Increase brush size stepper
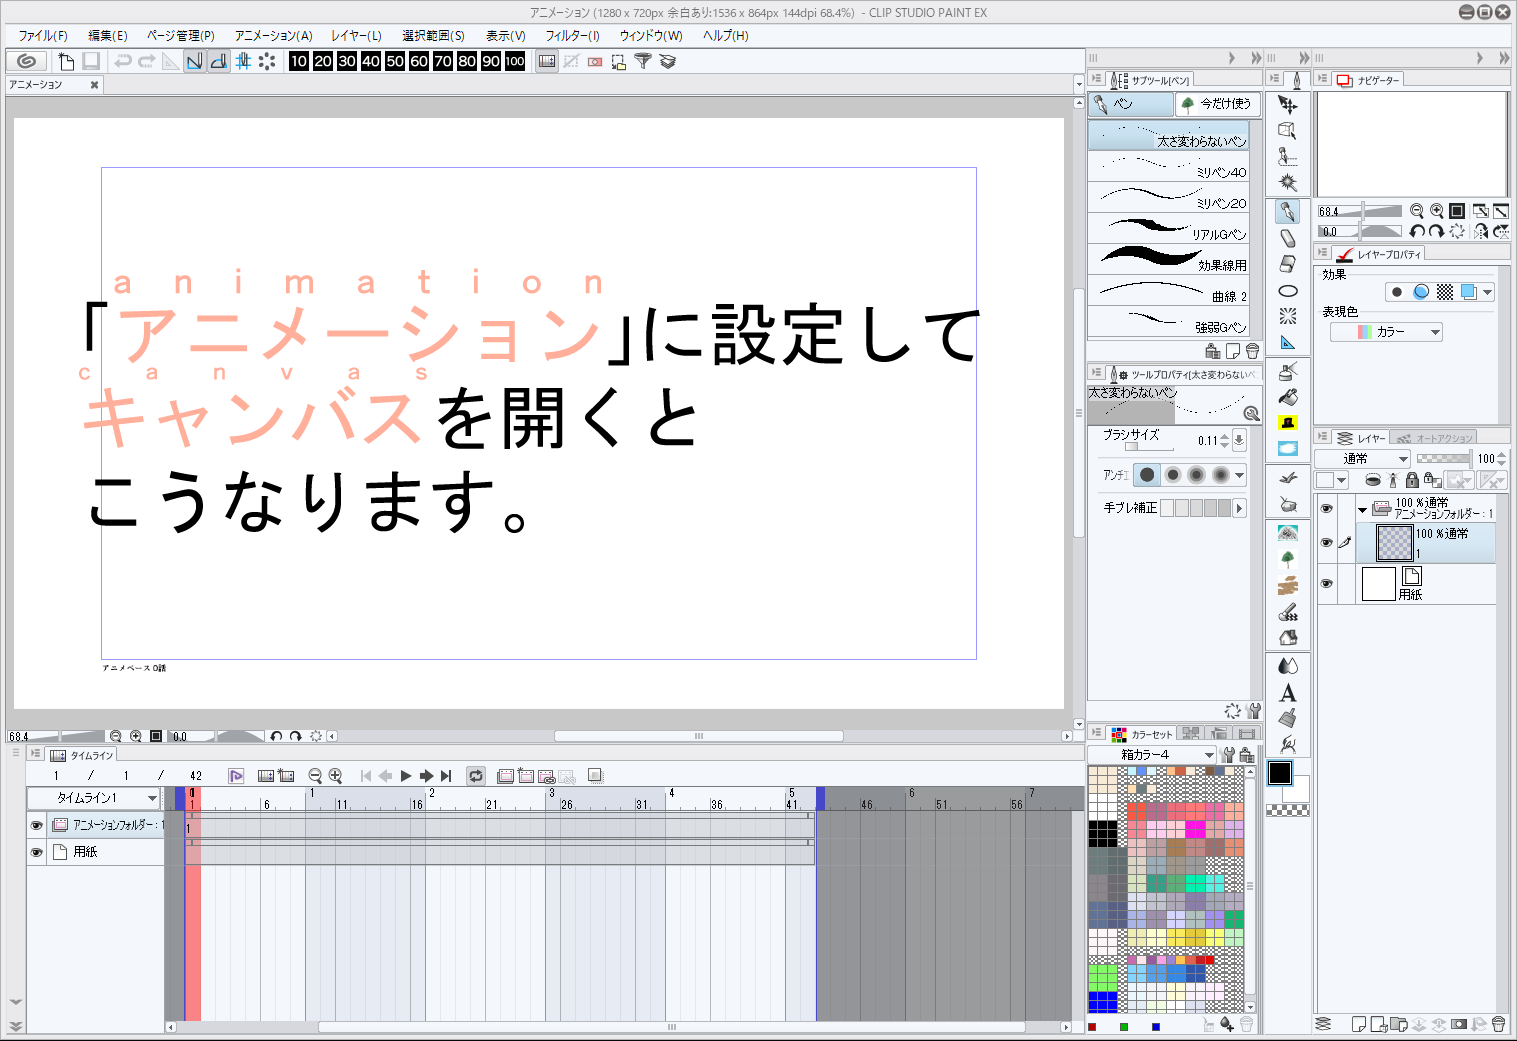This screenshot has height=1041, width=1517. [1224, 436]
